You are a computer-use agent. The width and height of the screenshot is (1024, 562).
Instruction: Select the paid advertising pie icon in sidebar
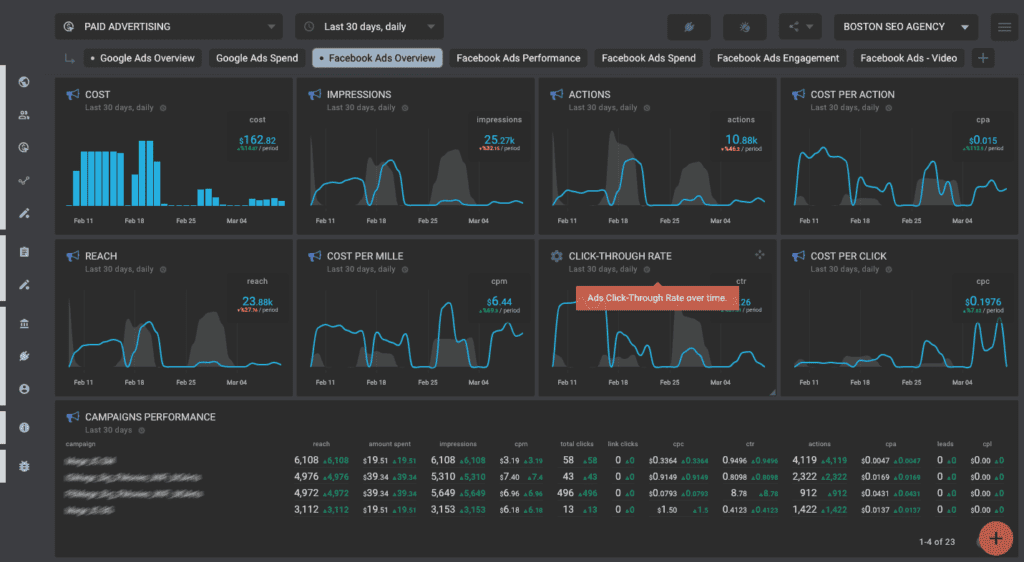coord(24,148)
